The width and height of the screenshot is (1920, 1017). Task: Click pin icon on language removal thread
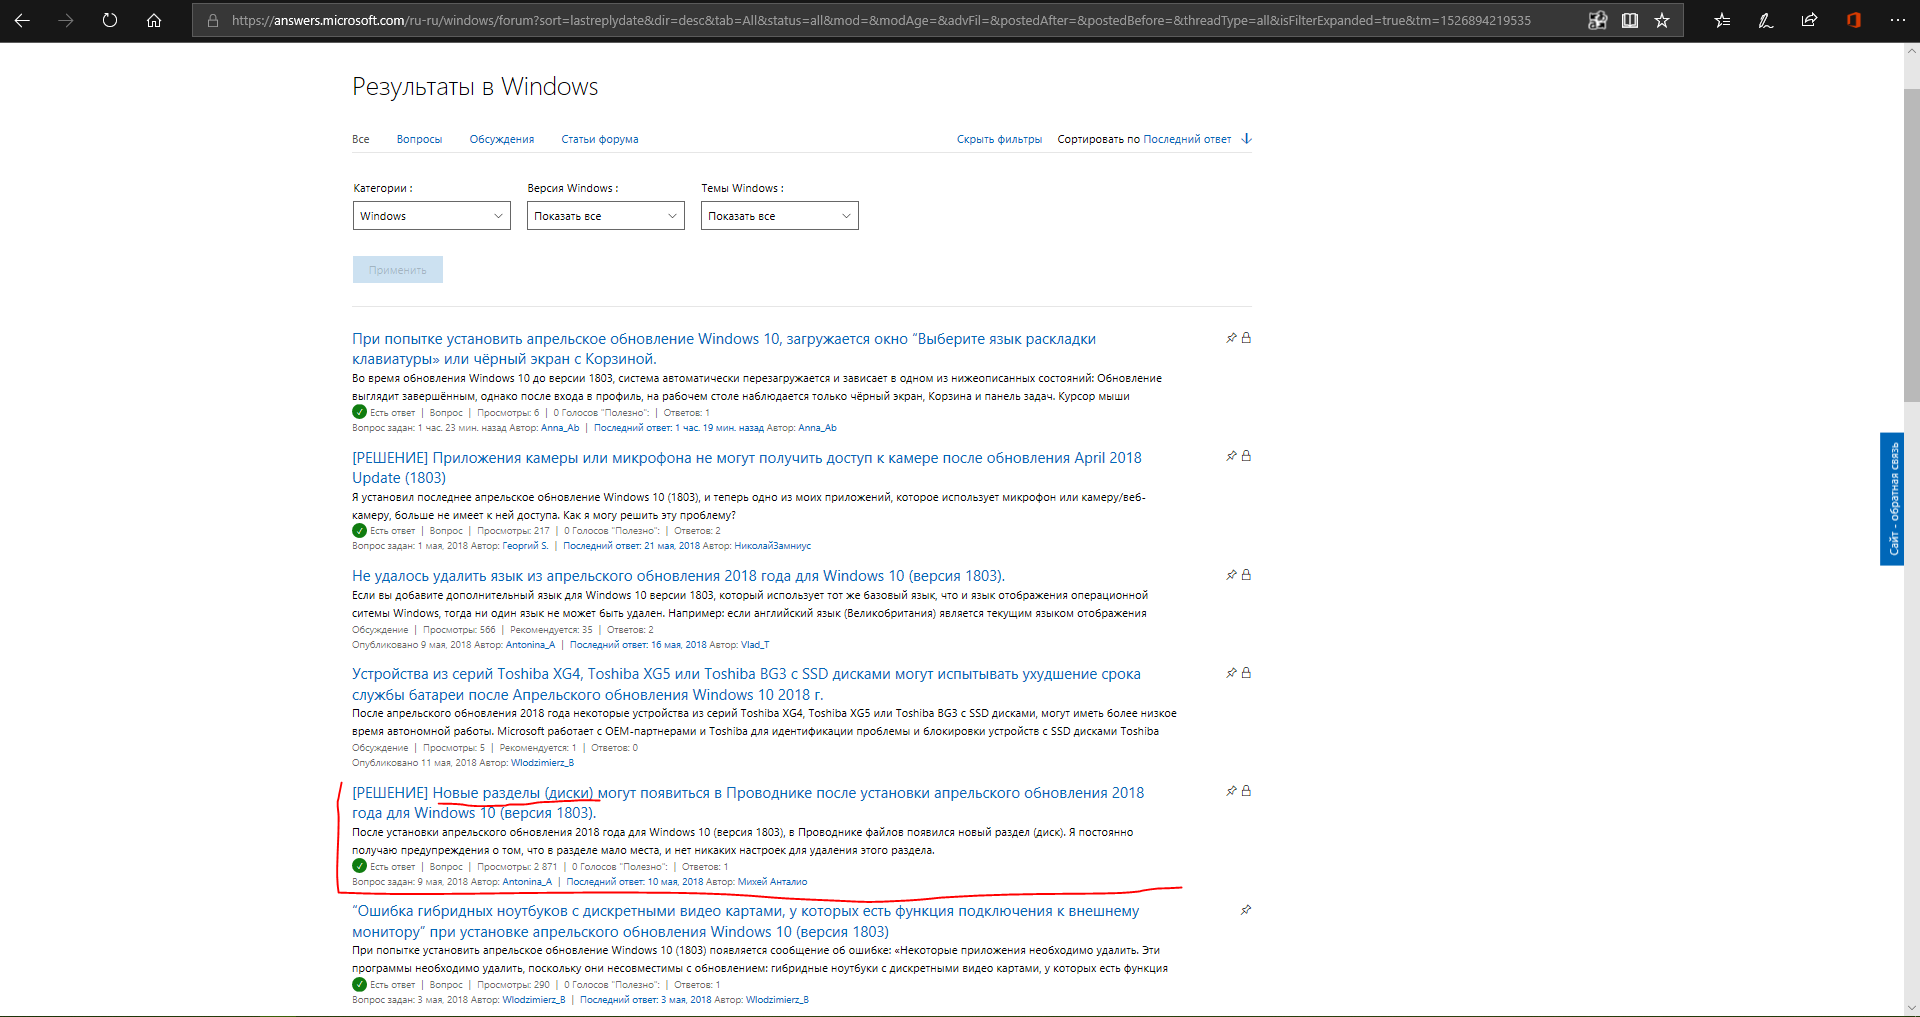tap(1232, 575)
